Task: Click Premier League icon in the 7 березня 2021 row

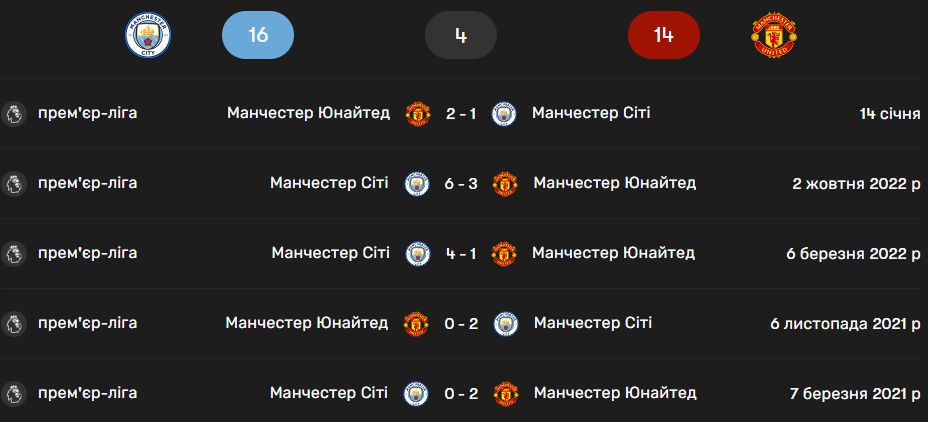Action: point(13,393)
